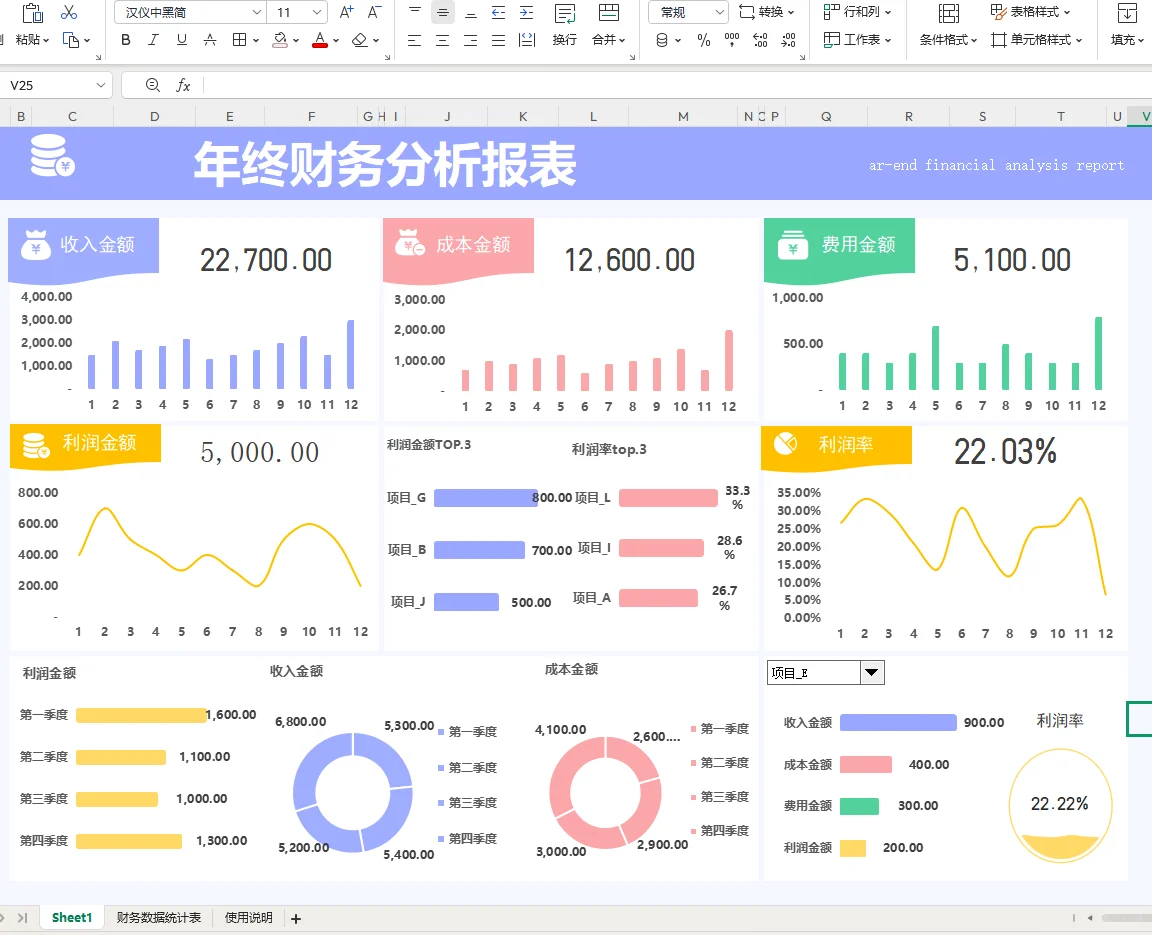Click the 22,700.00 income total value

(266, 260)
